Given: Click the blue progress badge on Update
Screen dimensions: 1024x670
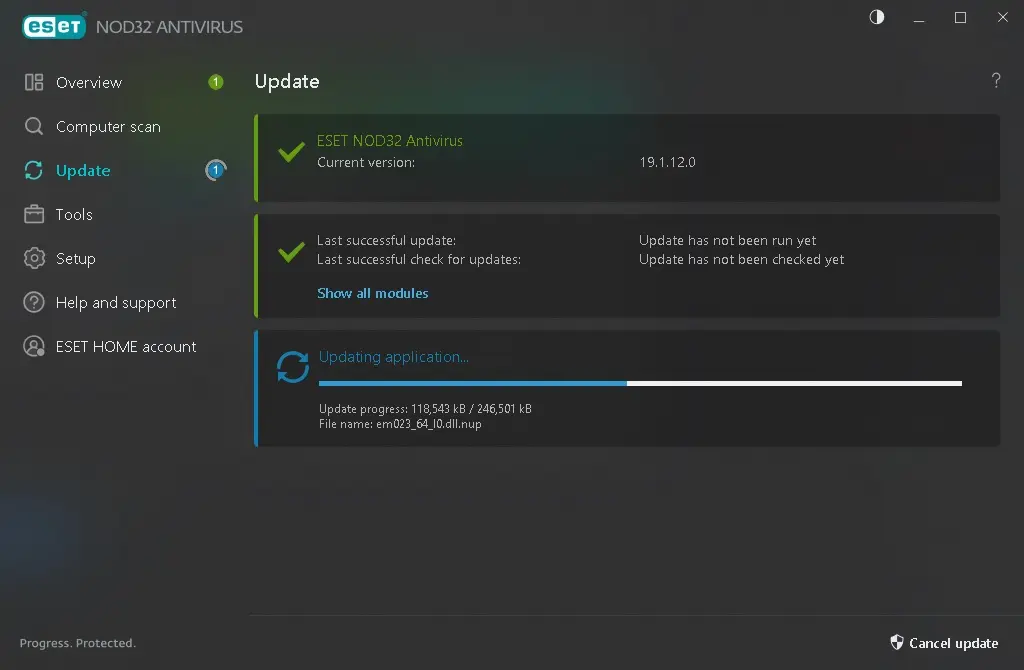Looking at the screenshot, I should [x=216, y=170].
